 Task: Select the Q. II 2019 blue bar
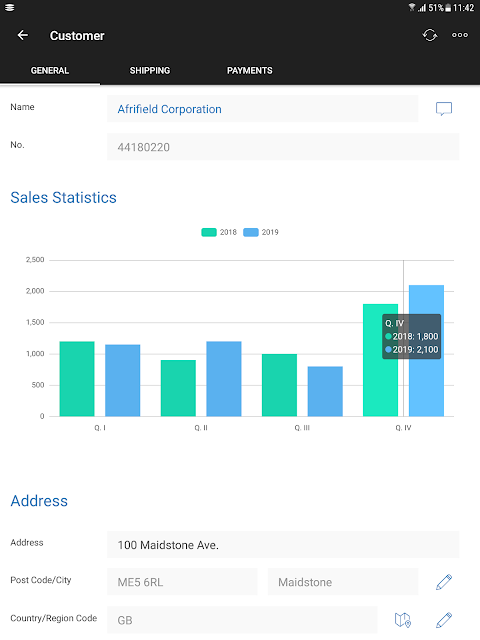coord(224,379)
